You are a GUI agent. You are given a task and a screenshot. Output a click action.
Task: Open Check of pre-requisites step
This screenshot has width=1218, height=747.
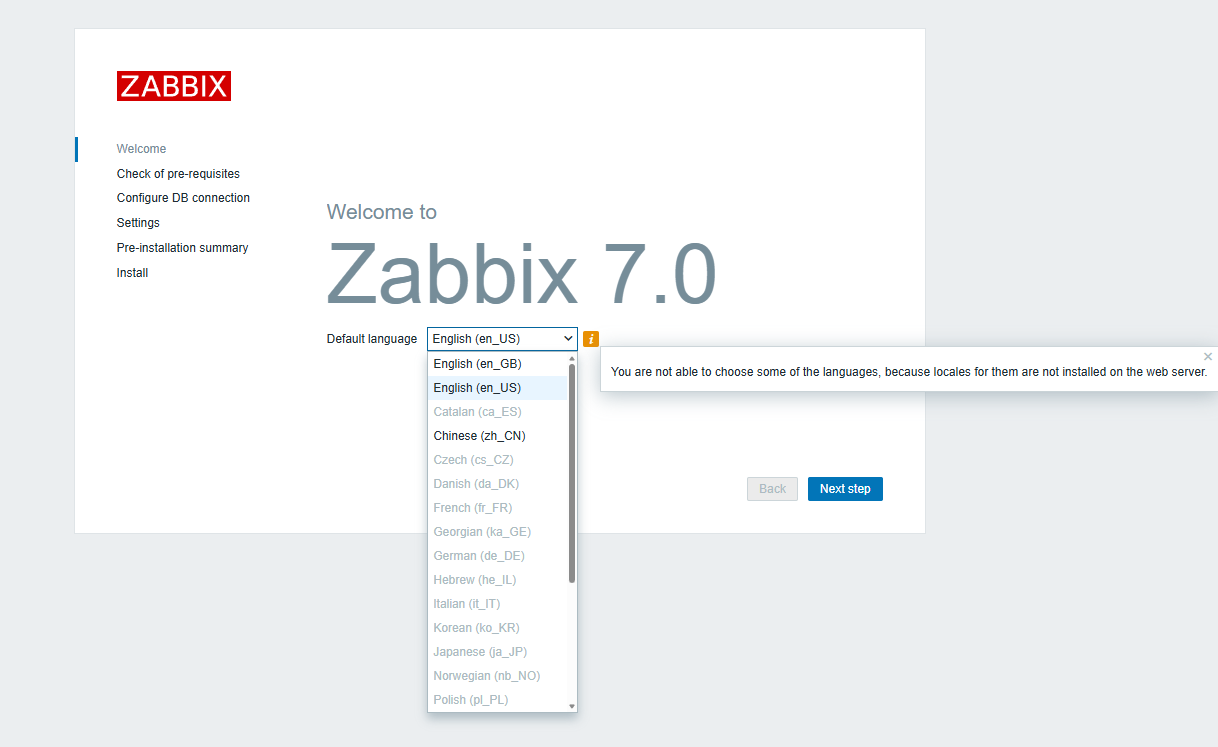coord(178,174)
